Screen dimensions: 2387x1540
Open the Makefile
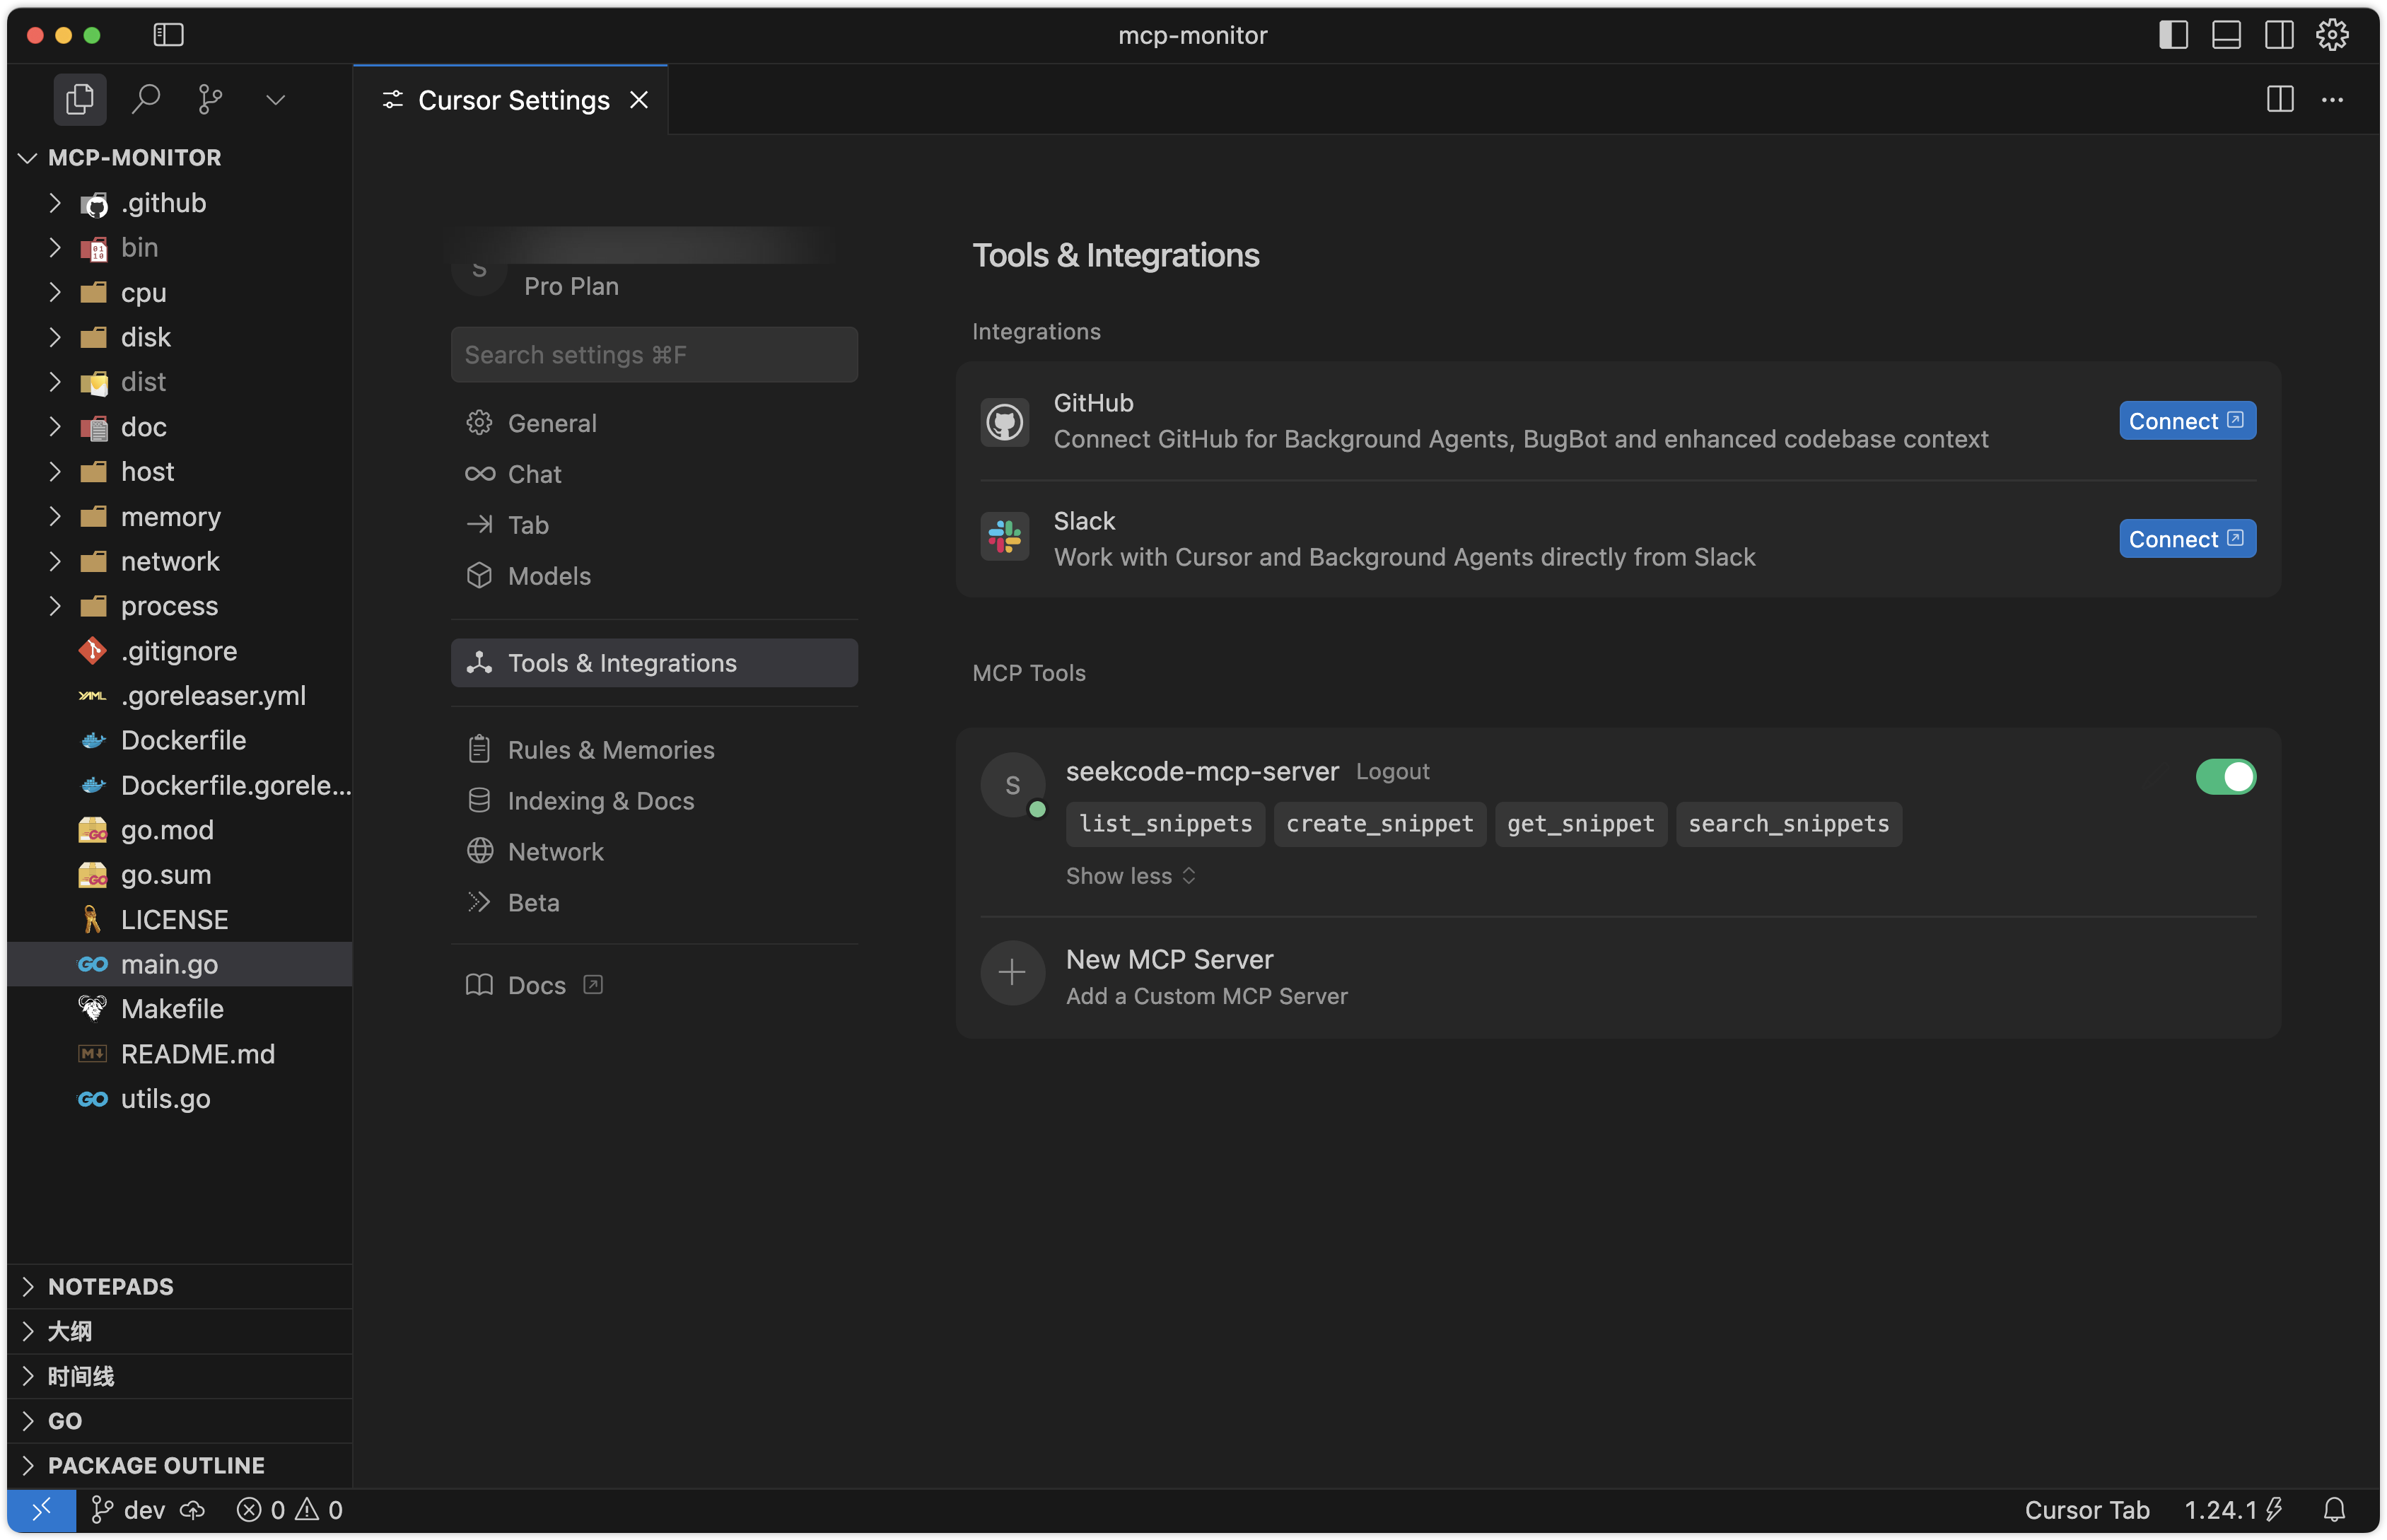(180, 1009)
